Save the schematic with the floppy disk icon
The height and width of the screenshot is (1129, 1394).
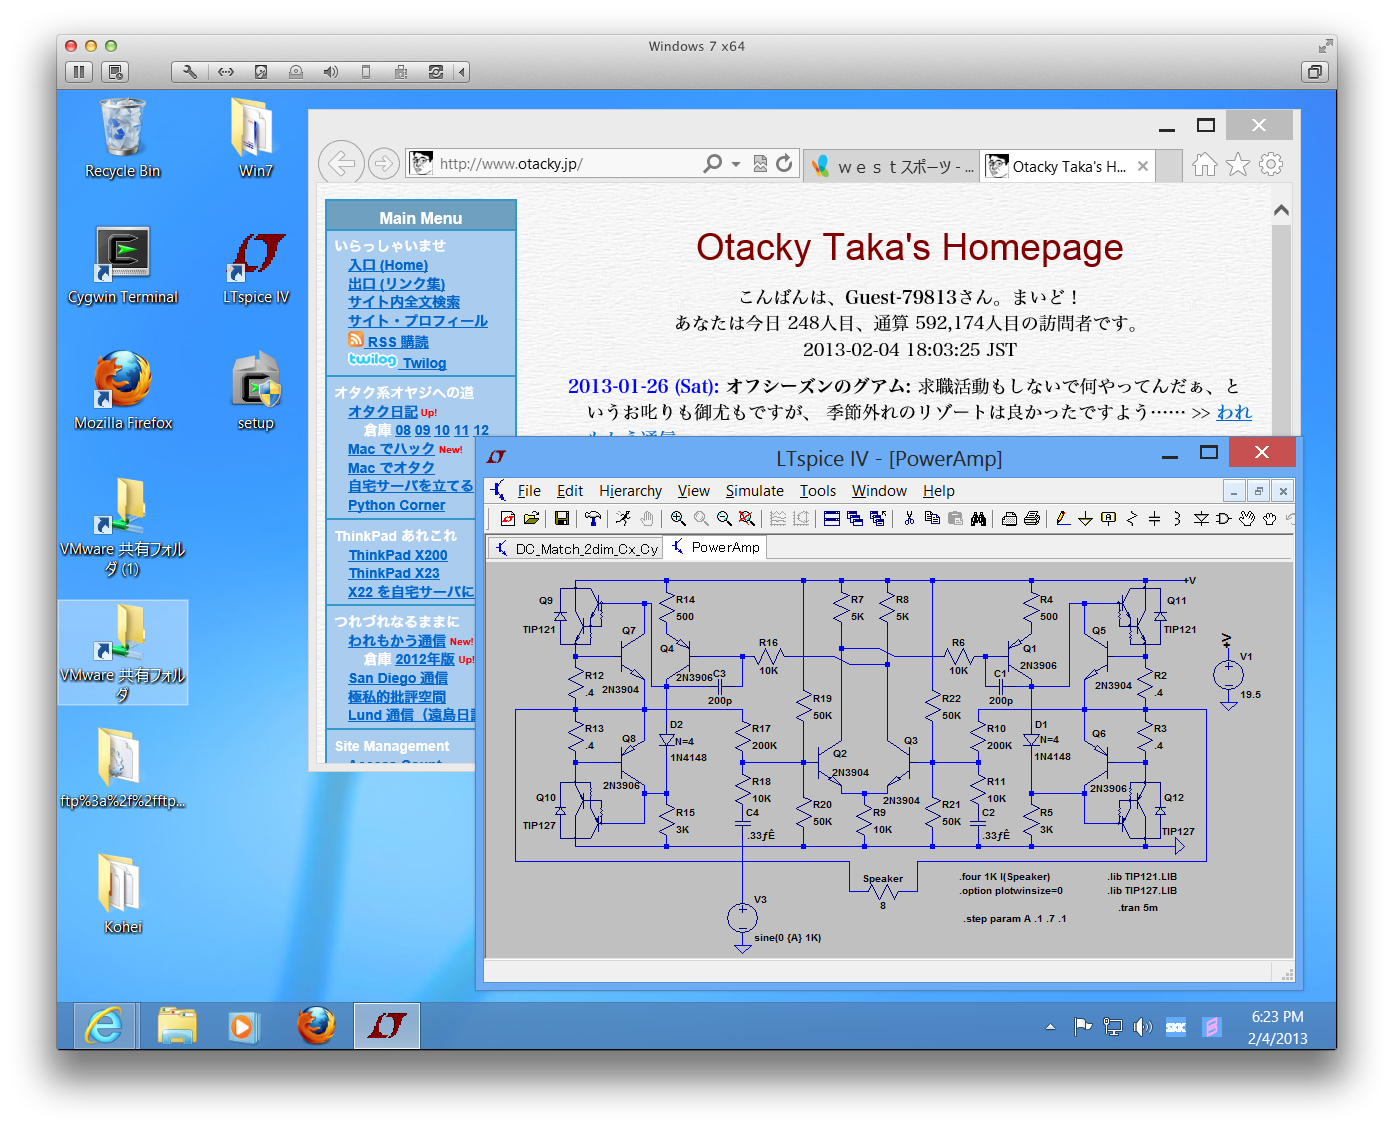562,518
